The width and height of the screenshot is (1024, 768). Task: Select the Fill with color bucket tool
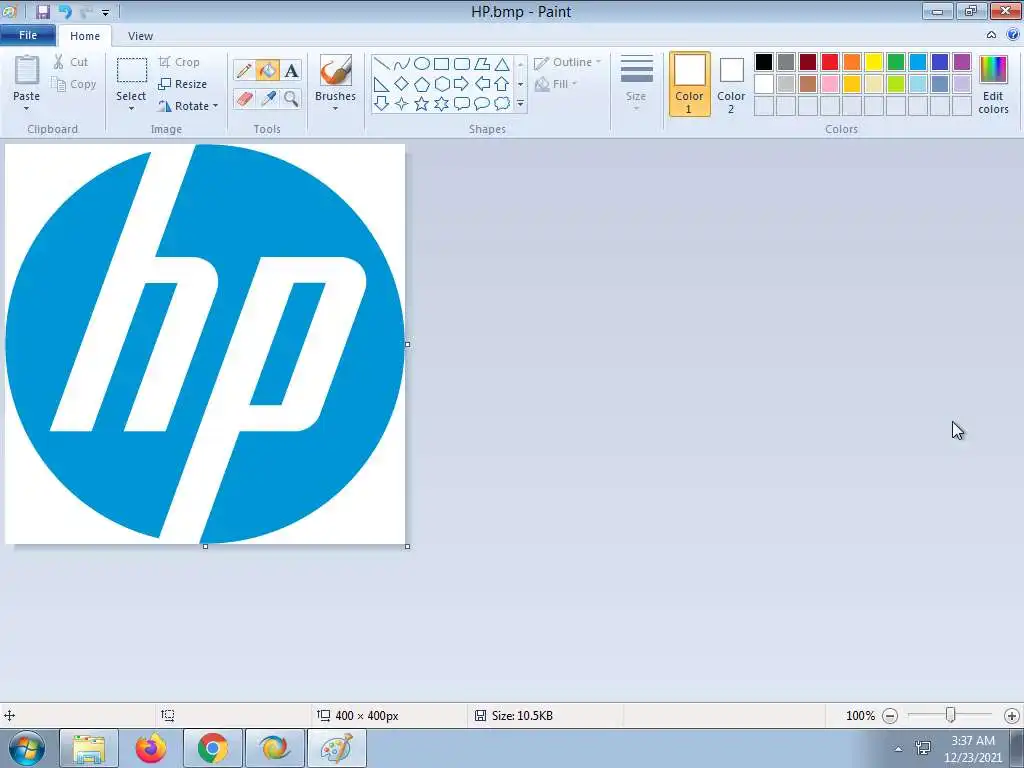[268, 70]
